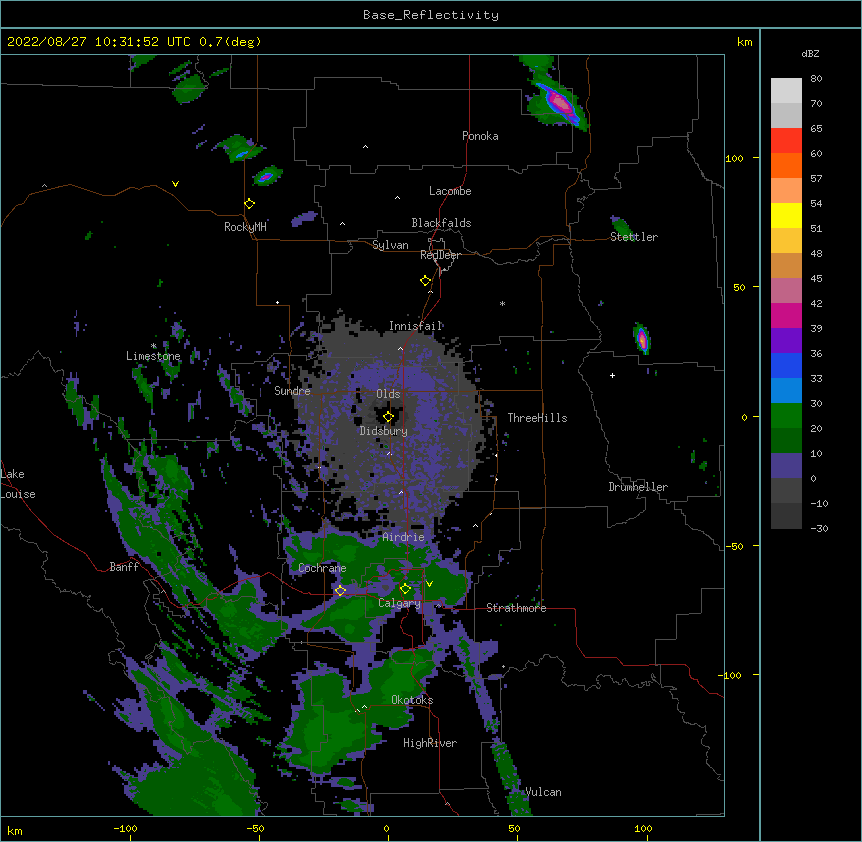The image size is (862, 842).
Task: Click the purple swatch near 36 dBZ
Action: pos(786,341)
